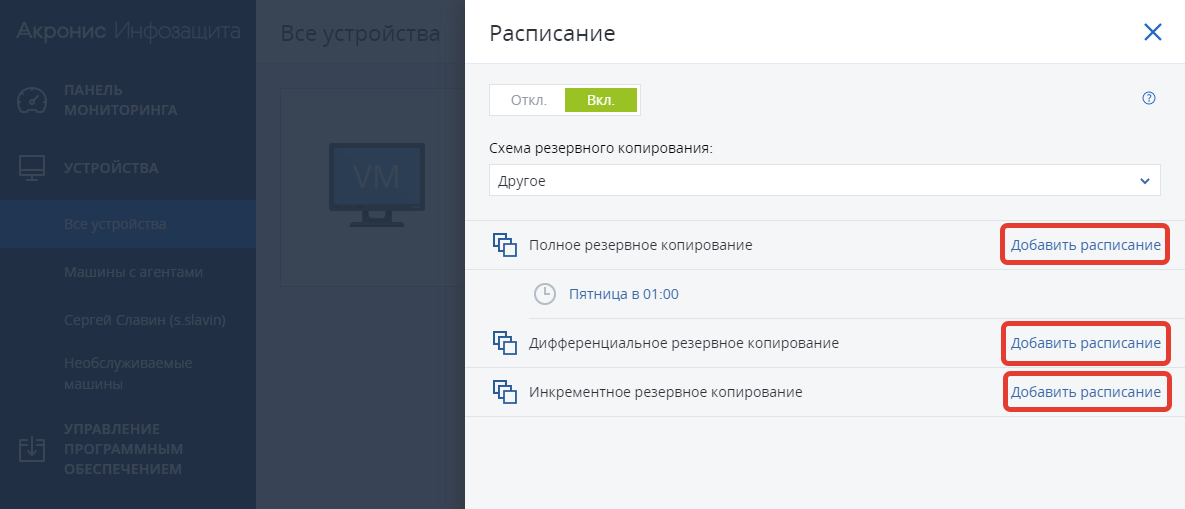Click the Полное резервное копирование label
1185x509 pixels.
click(x=641, y=245)
